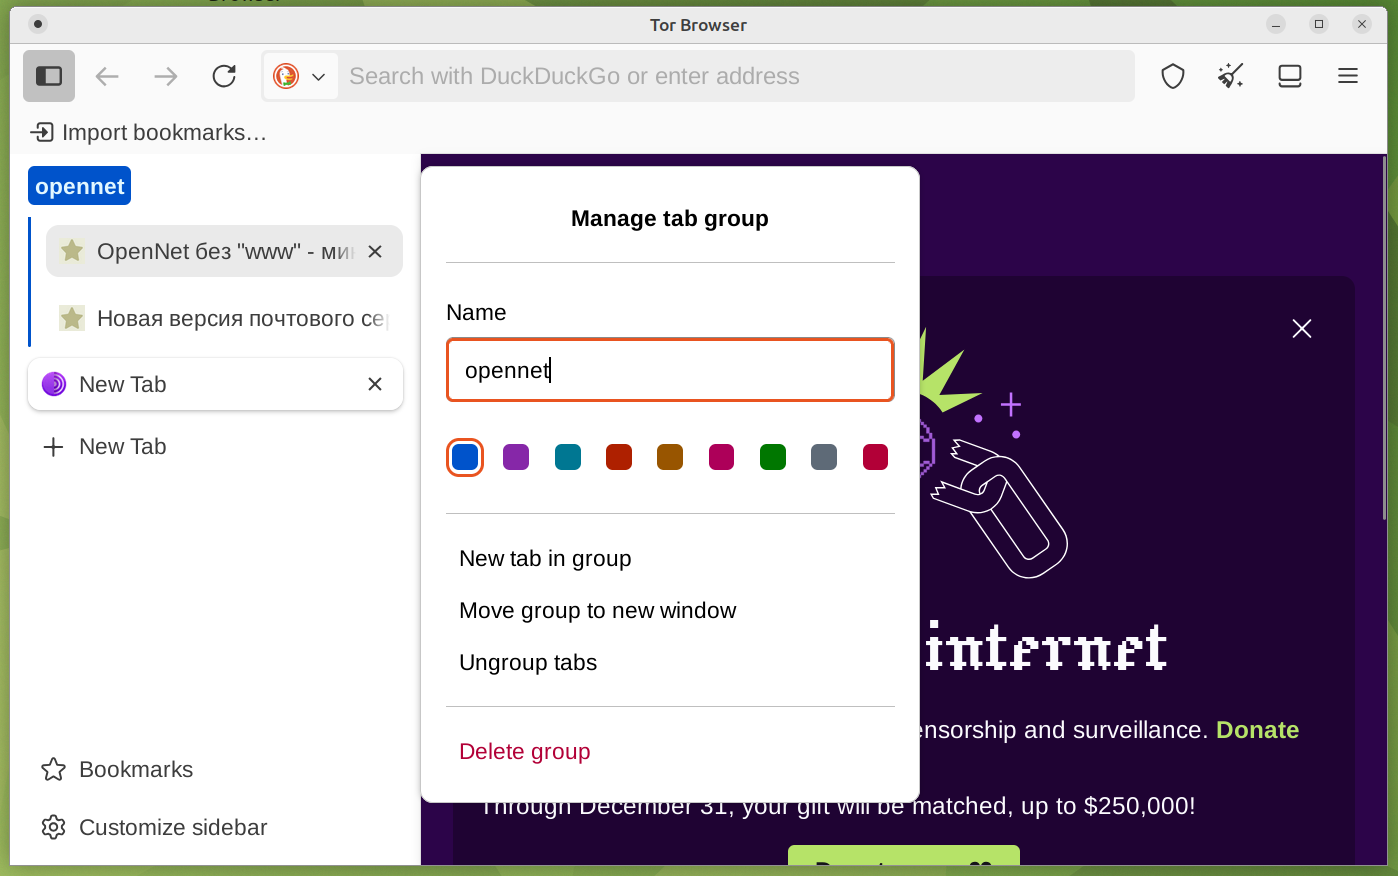Click the tab group Name input field
The width and height of the screenshot is (1398, 876).
669,370
